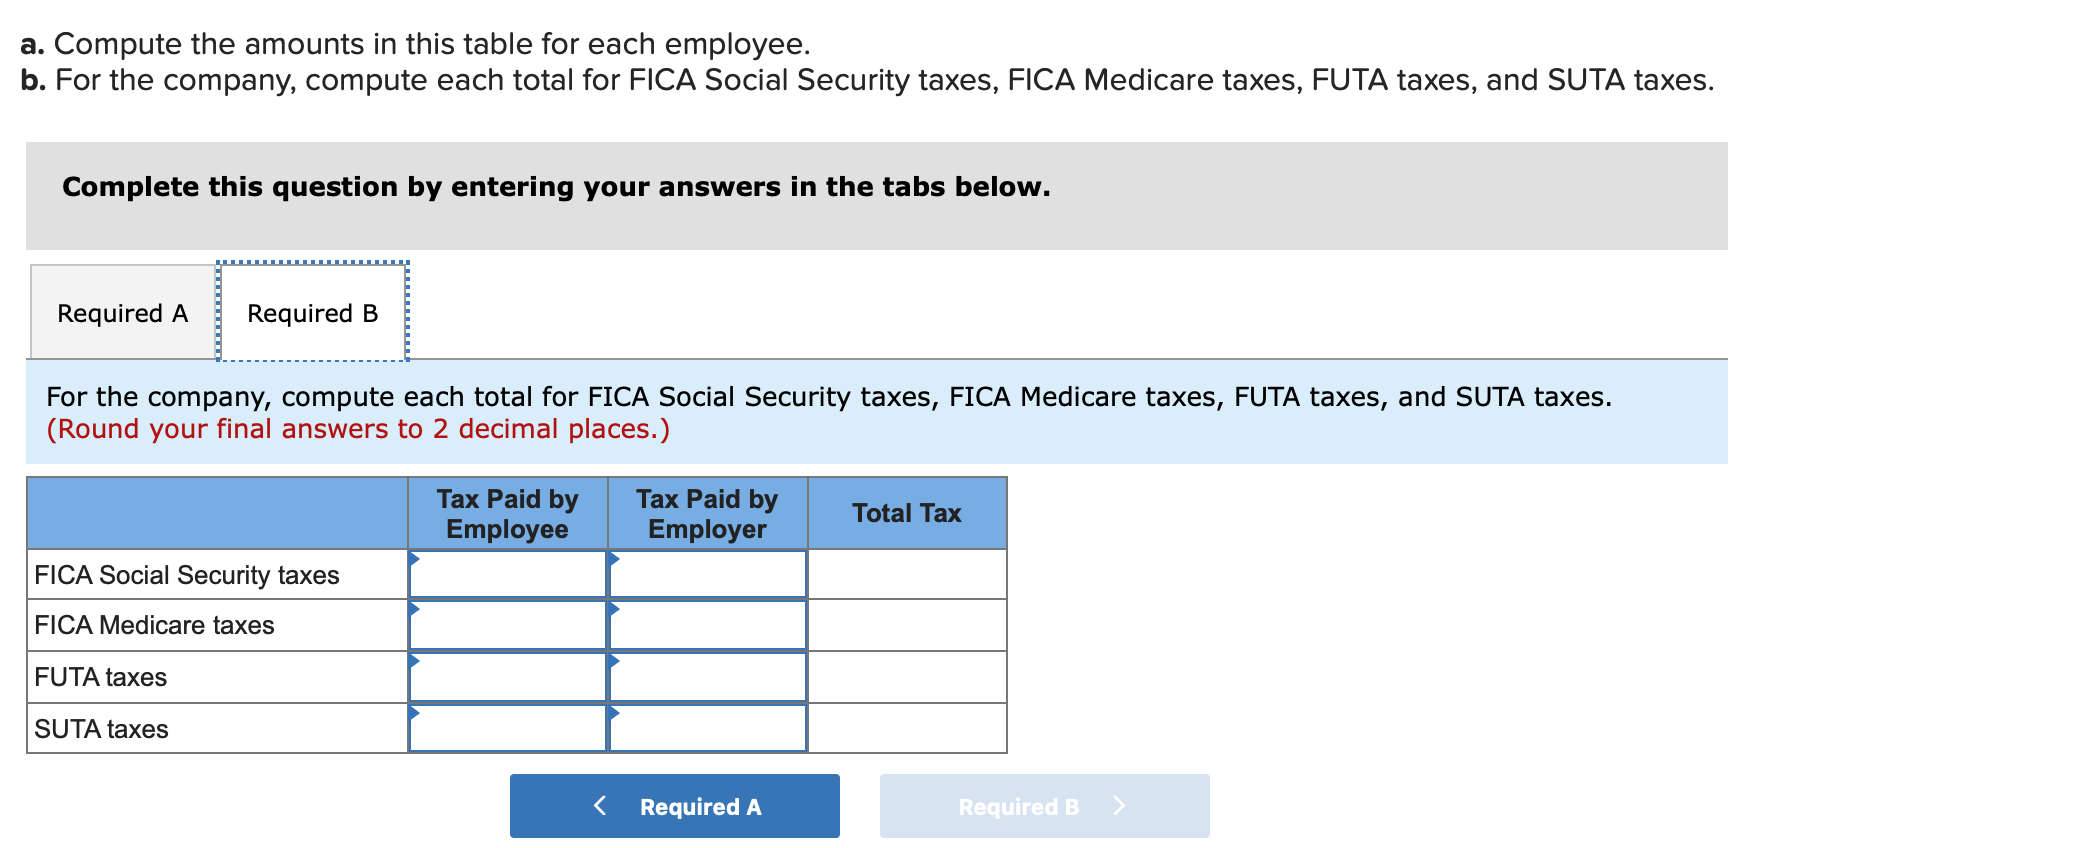2092x848 pixels.
Task: Enter SUTA tax paid by employee
Action: (x=508, y=729)
